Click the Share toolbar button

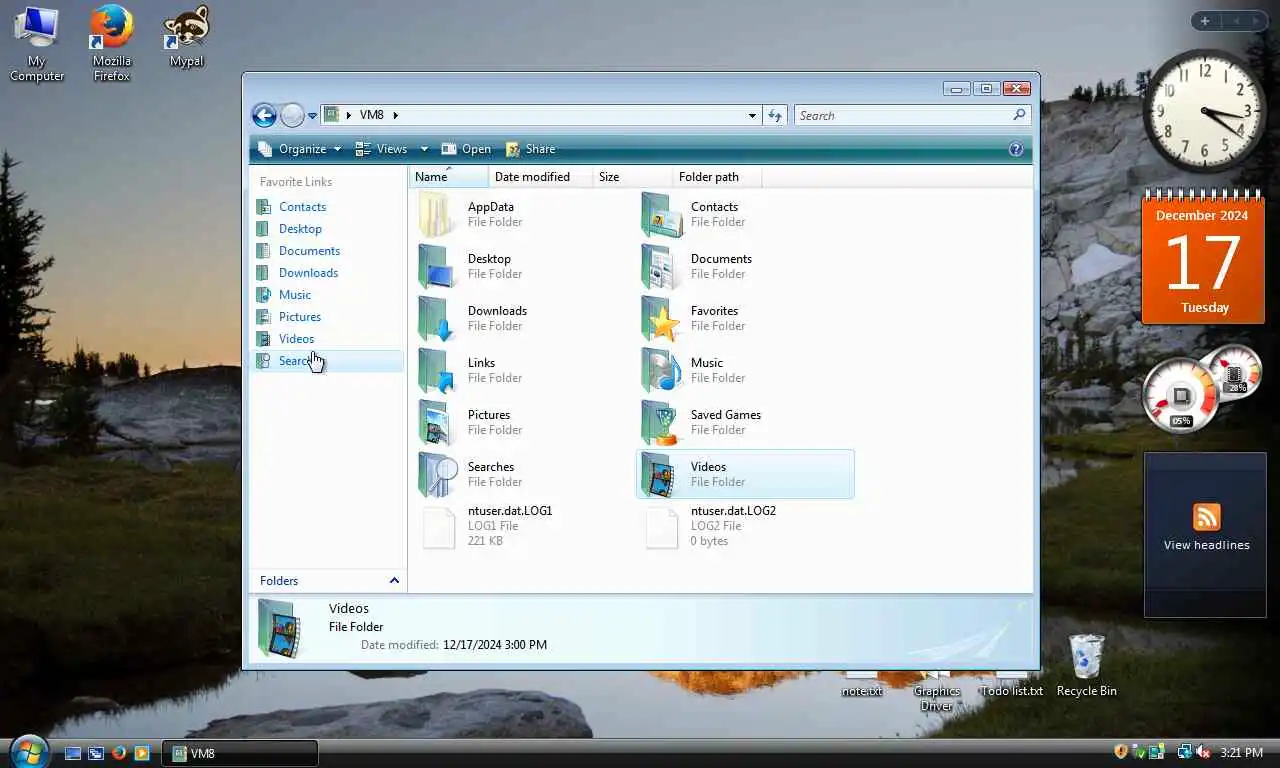click(x=530, y=149)
